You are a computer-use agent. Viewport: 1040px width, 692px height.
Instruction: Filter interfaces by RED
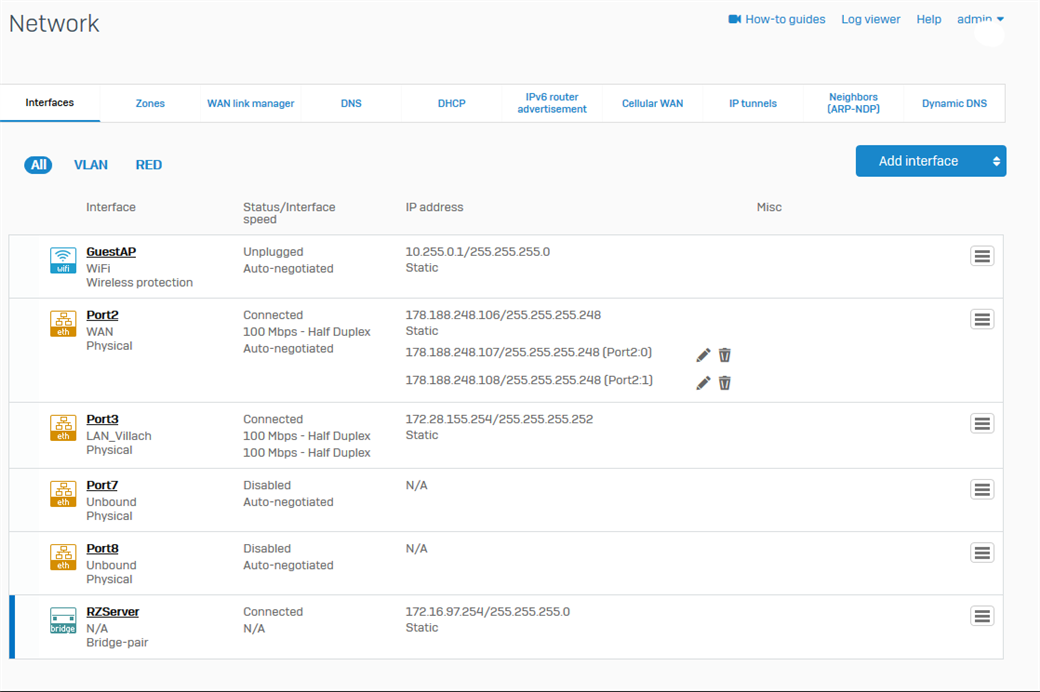tap(149, 165)
